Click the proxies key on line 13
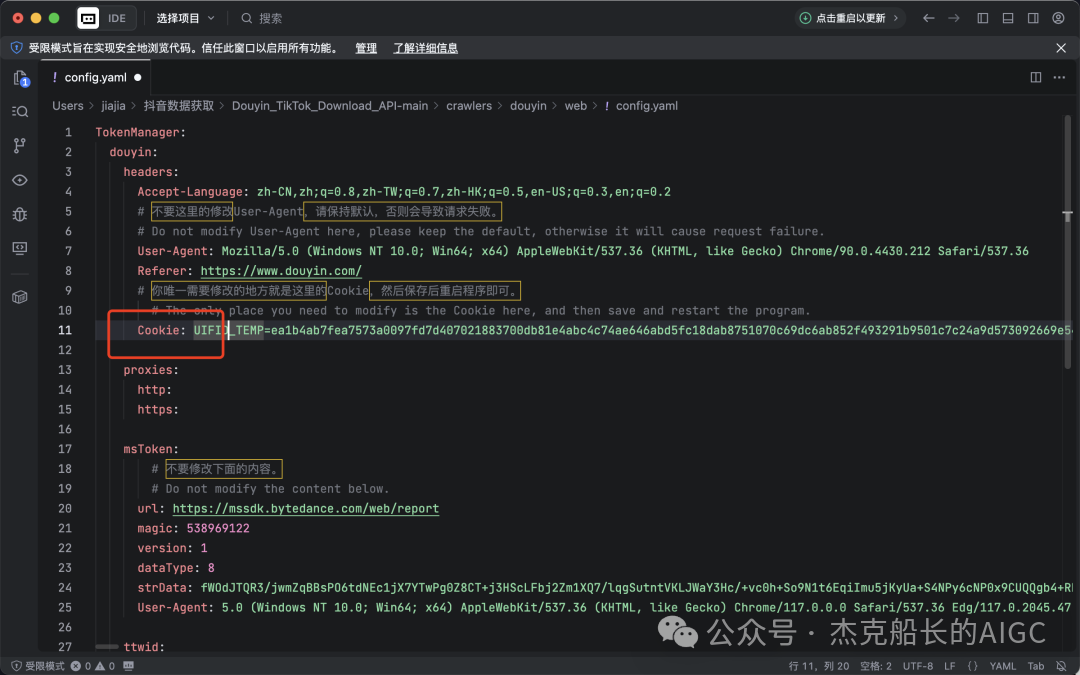 tap(148, 370)
